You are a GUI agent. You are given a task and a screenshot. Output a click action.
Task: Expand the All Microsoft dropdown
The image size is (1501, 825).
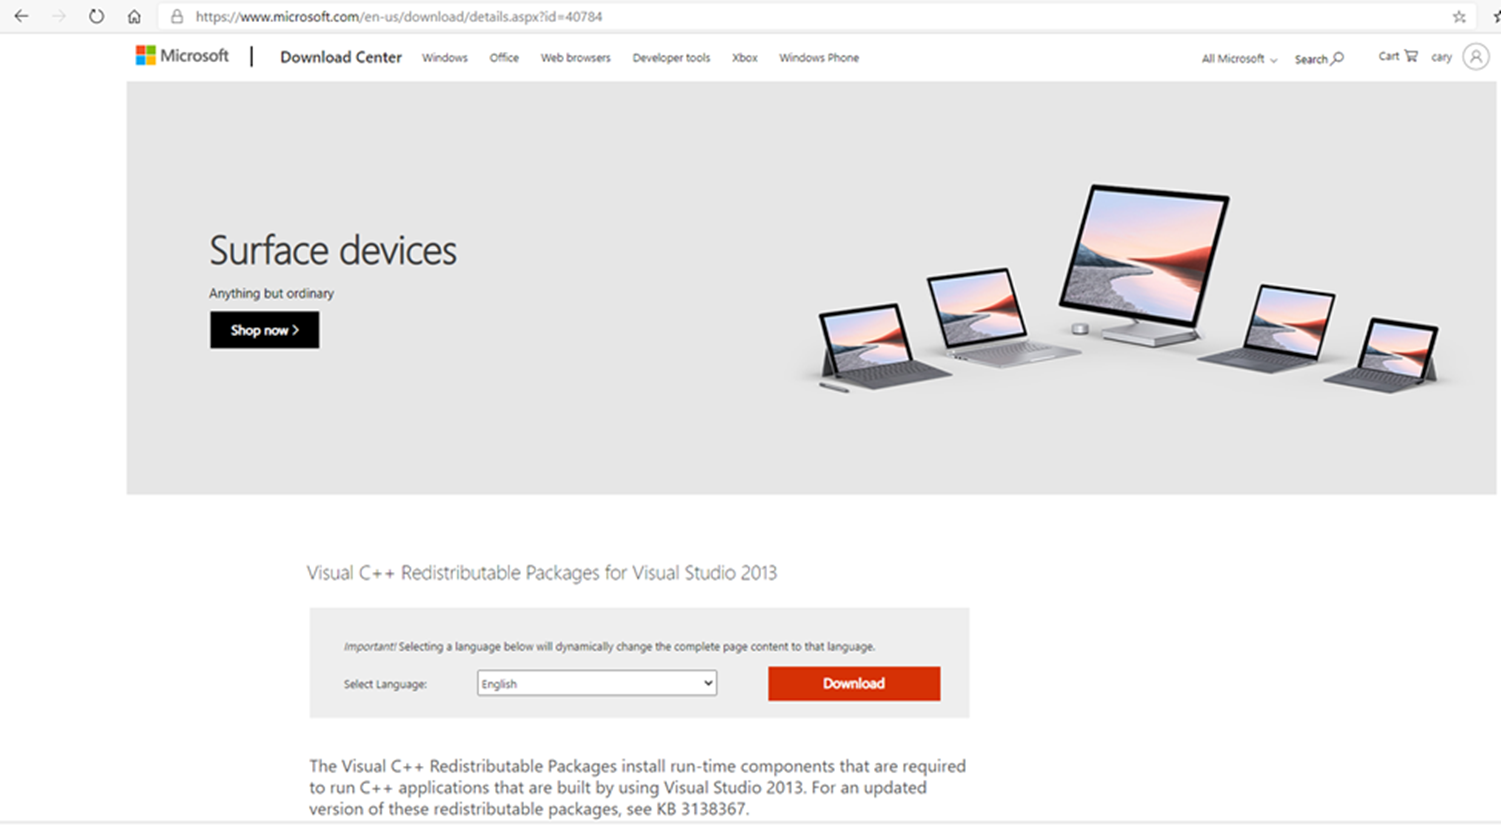[1239, 59]
